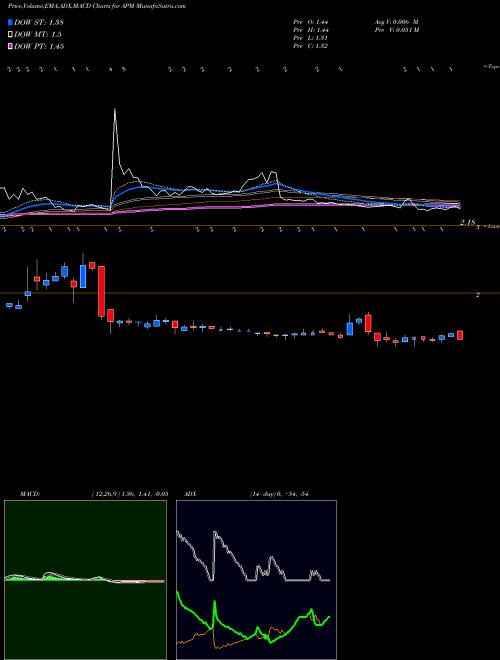Image resolution: width=500 pixels, height=660 pixels.
Task: Click the 'Pre C: 1.32' value
Action: [311, 46]
